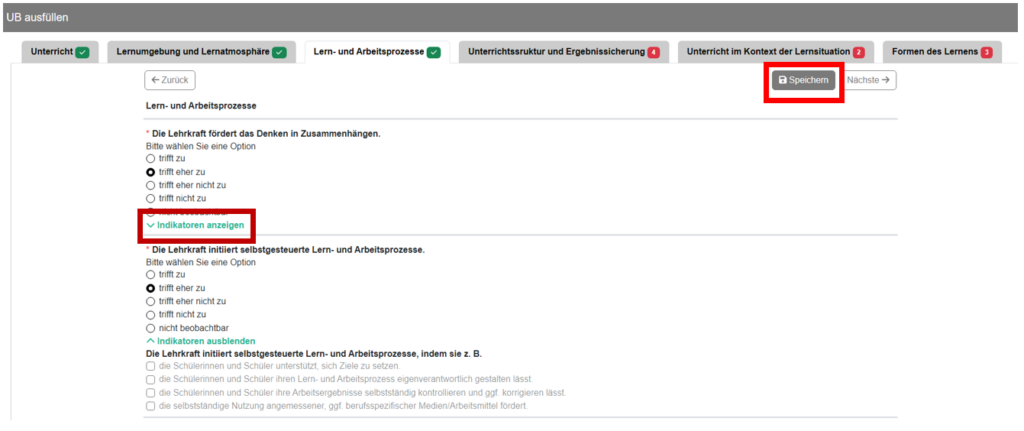Click green checkmark on Lern- und Arbeitsprozesse tab
This screenshot has width=1024, height=431.
(434, 52)
